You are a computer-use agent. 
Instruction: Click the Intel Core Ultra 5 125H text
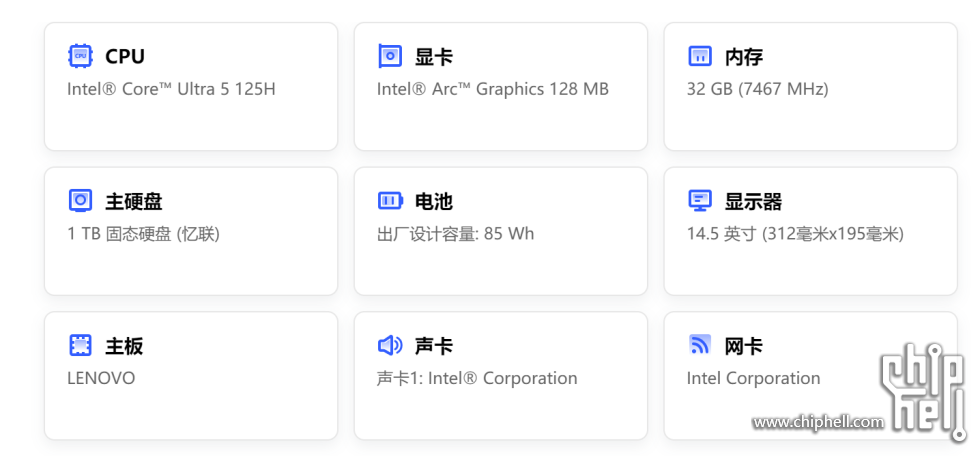click(x=171, y=89)
